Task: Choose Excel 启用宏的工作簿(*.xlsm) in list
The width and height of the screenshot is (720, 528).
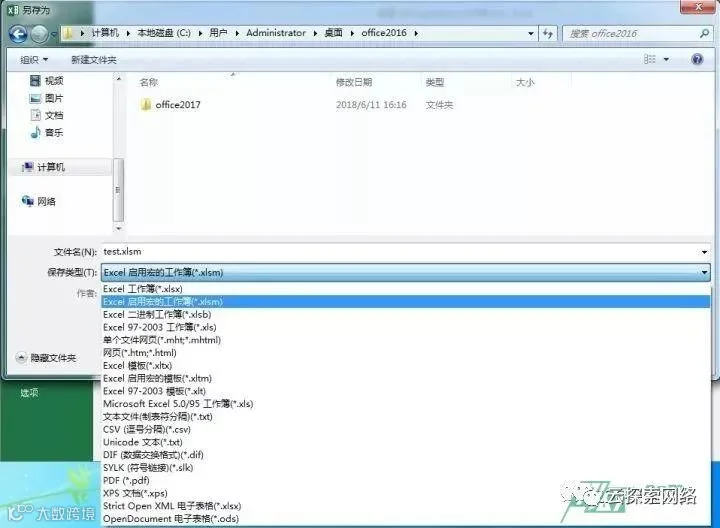Action: (x=405, y=302)
